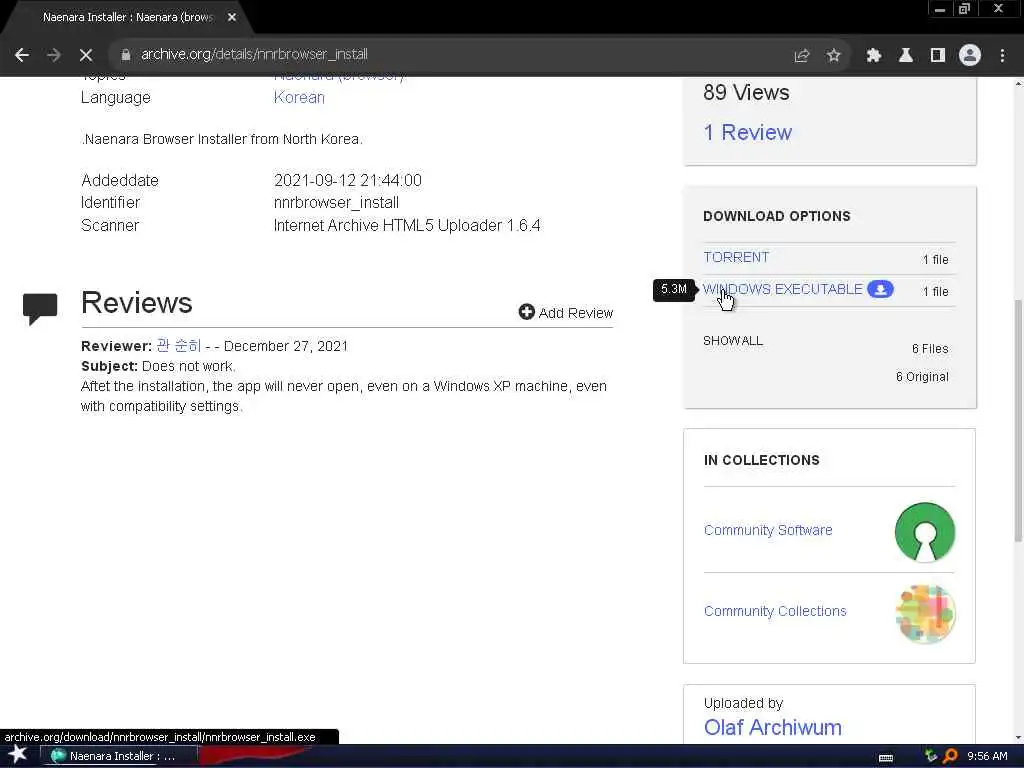The height and width of the screenshot is (768, 1024).
Task: Click the 'nnrbrowser_install' identifier text
Action: tap(336, 202)
